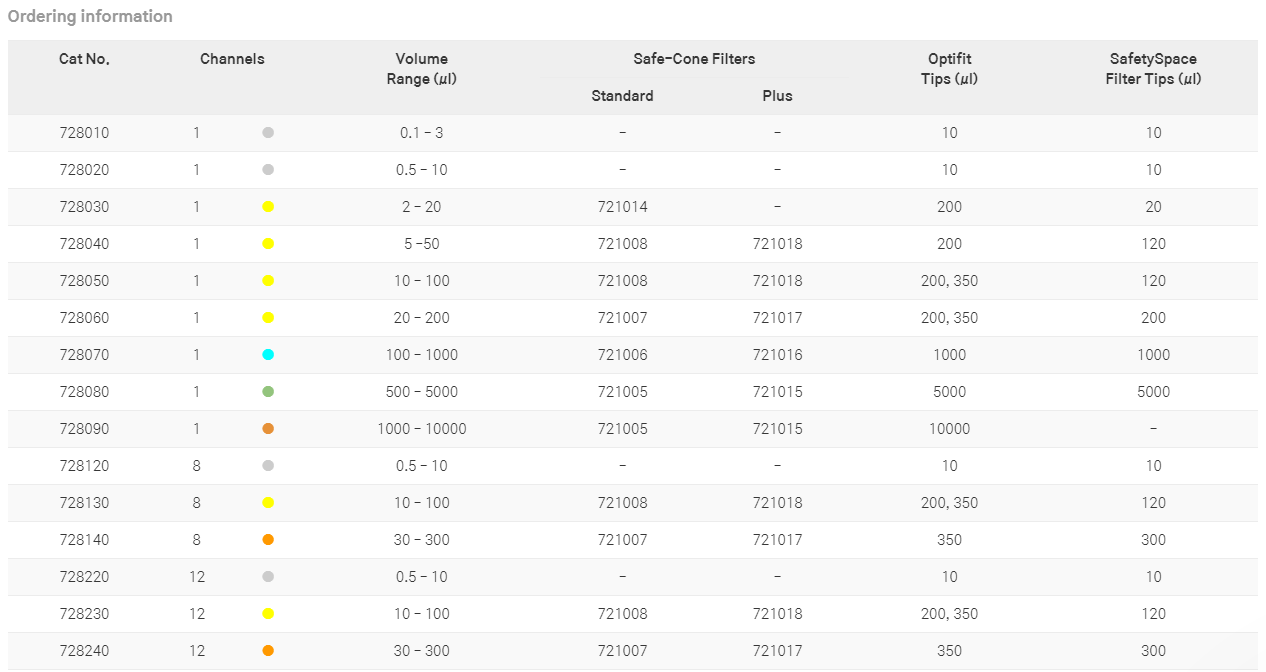Click the gray dot in row 728220
This screenshot has width=1266, height=672.
tap(268, 576)
